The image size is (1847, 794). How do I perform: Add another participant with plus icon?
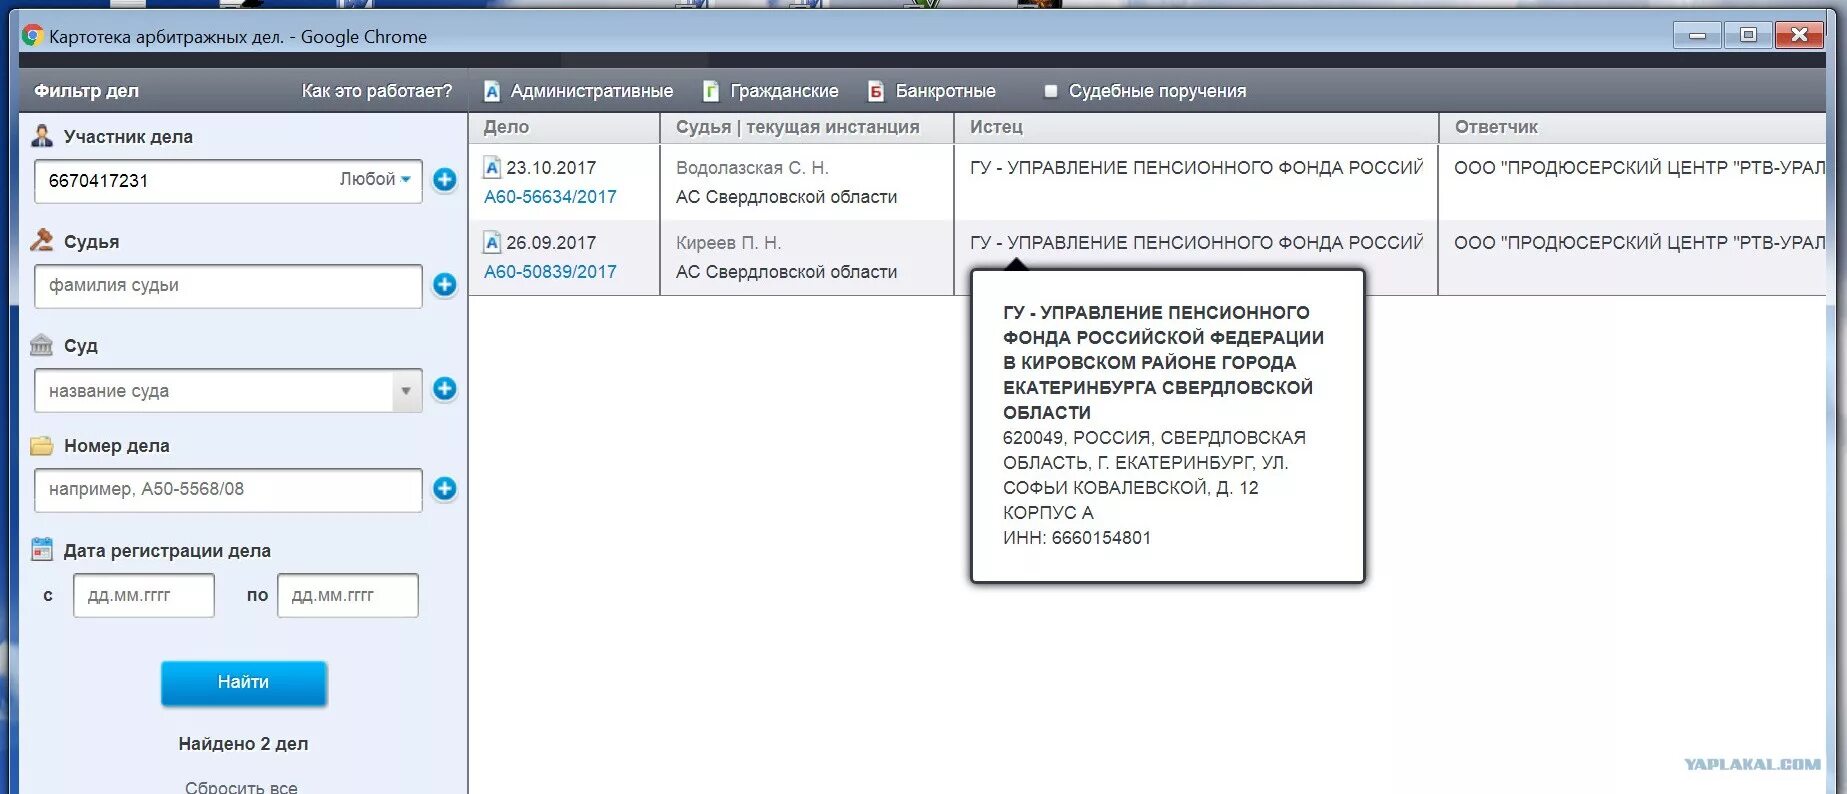[445, 180]
